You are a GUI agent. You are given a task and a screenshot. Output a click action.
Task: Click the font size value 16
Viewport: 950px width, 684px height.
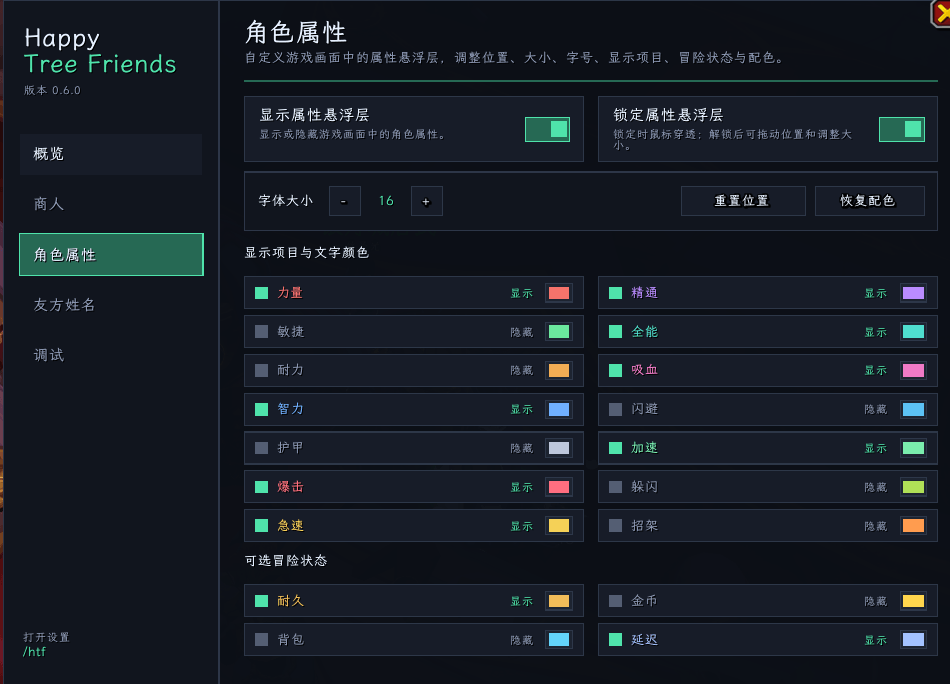(x=386, y=201)
